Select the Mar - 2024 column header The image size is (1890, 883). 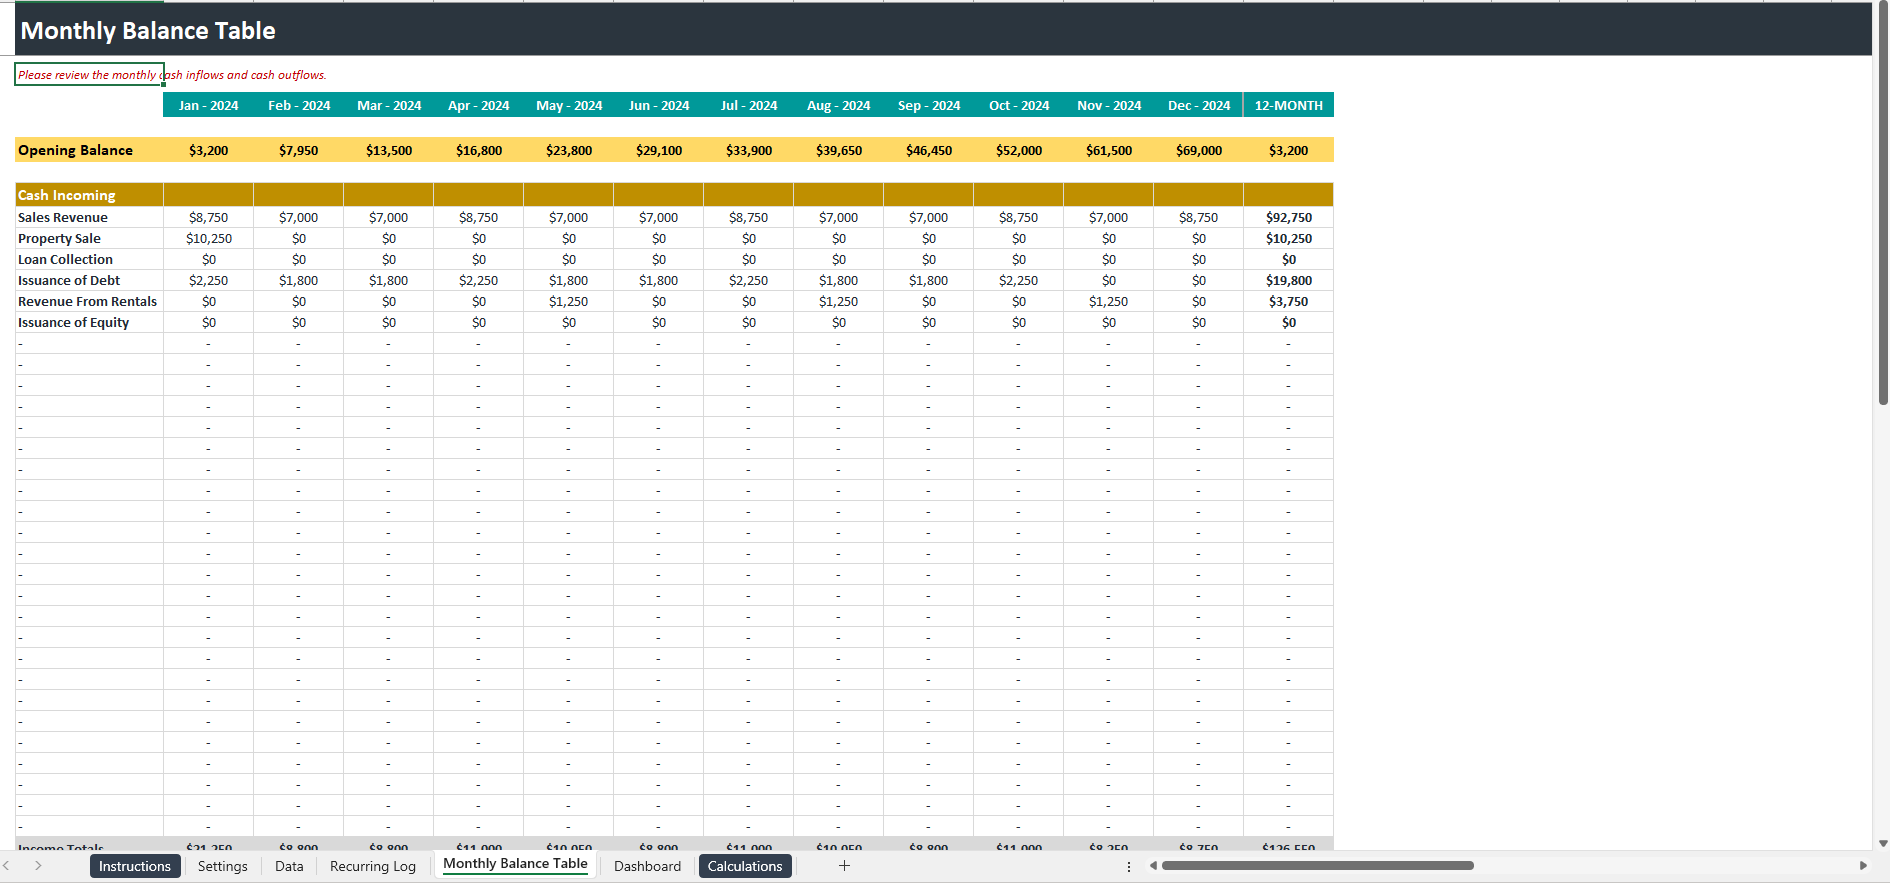pos(389,105)
